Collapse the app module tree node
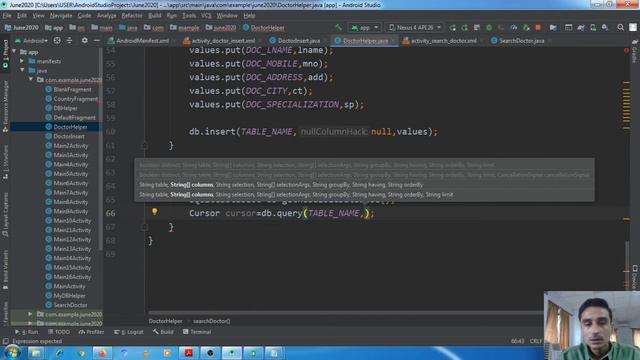The width and height of the screenshot is (640, 360). pyautogui.click(x=15, y=52)
